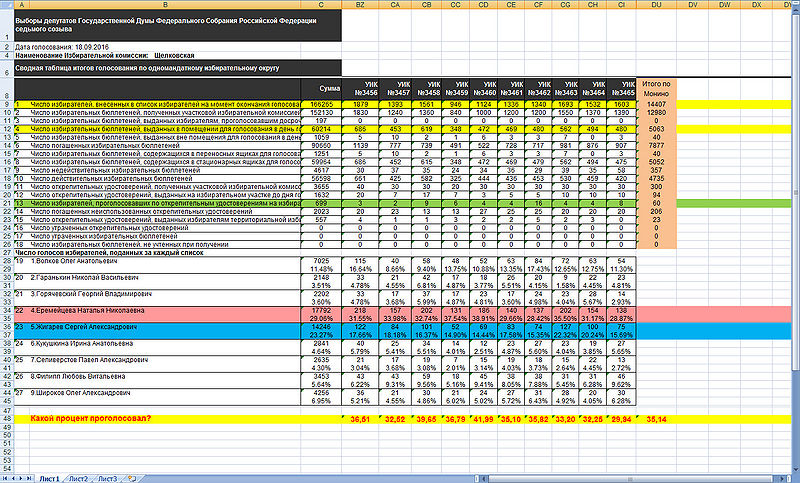Select row 52 via its row header
800x483 pixels.
coord(7,452)
